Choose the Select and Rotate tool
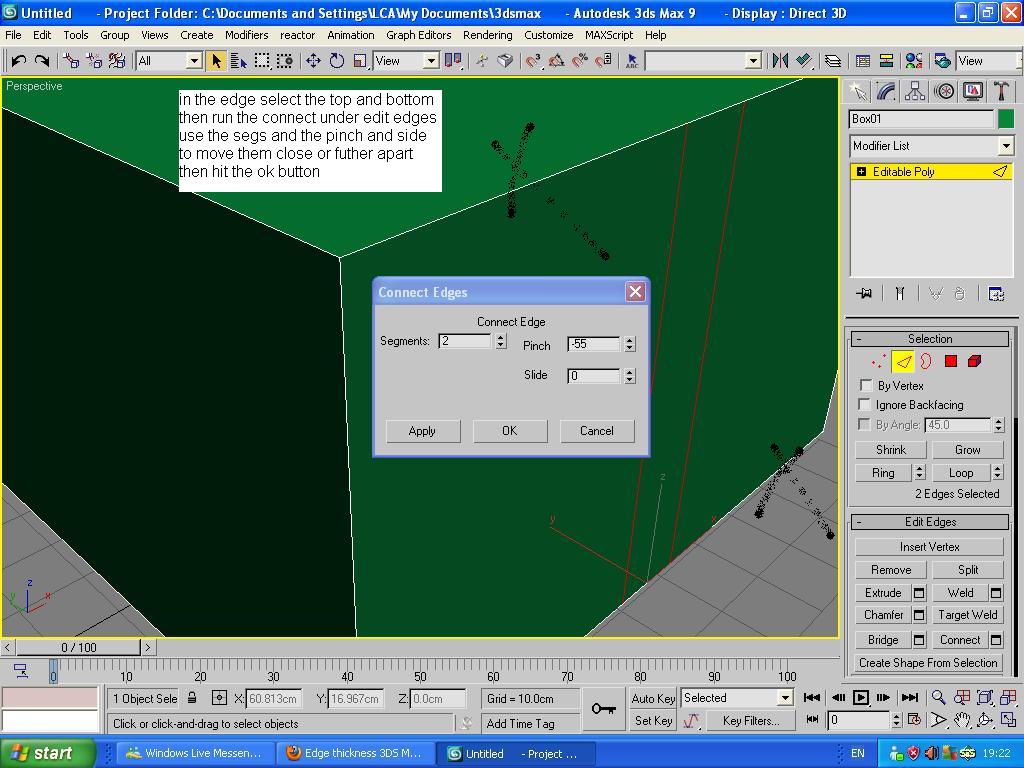The height and width of the screenshot is (768, 1024). (337, 61)
